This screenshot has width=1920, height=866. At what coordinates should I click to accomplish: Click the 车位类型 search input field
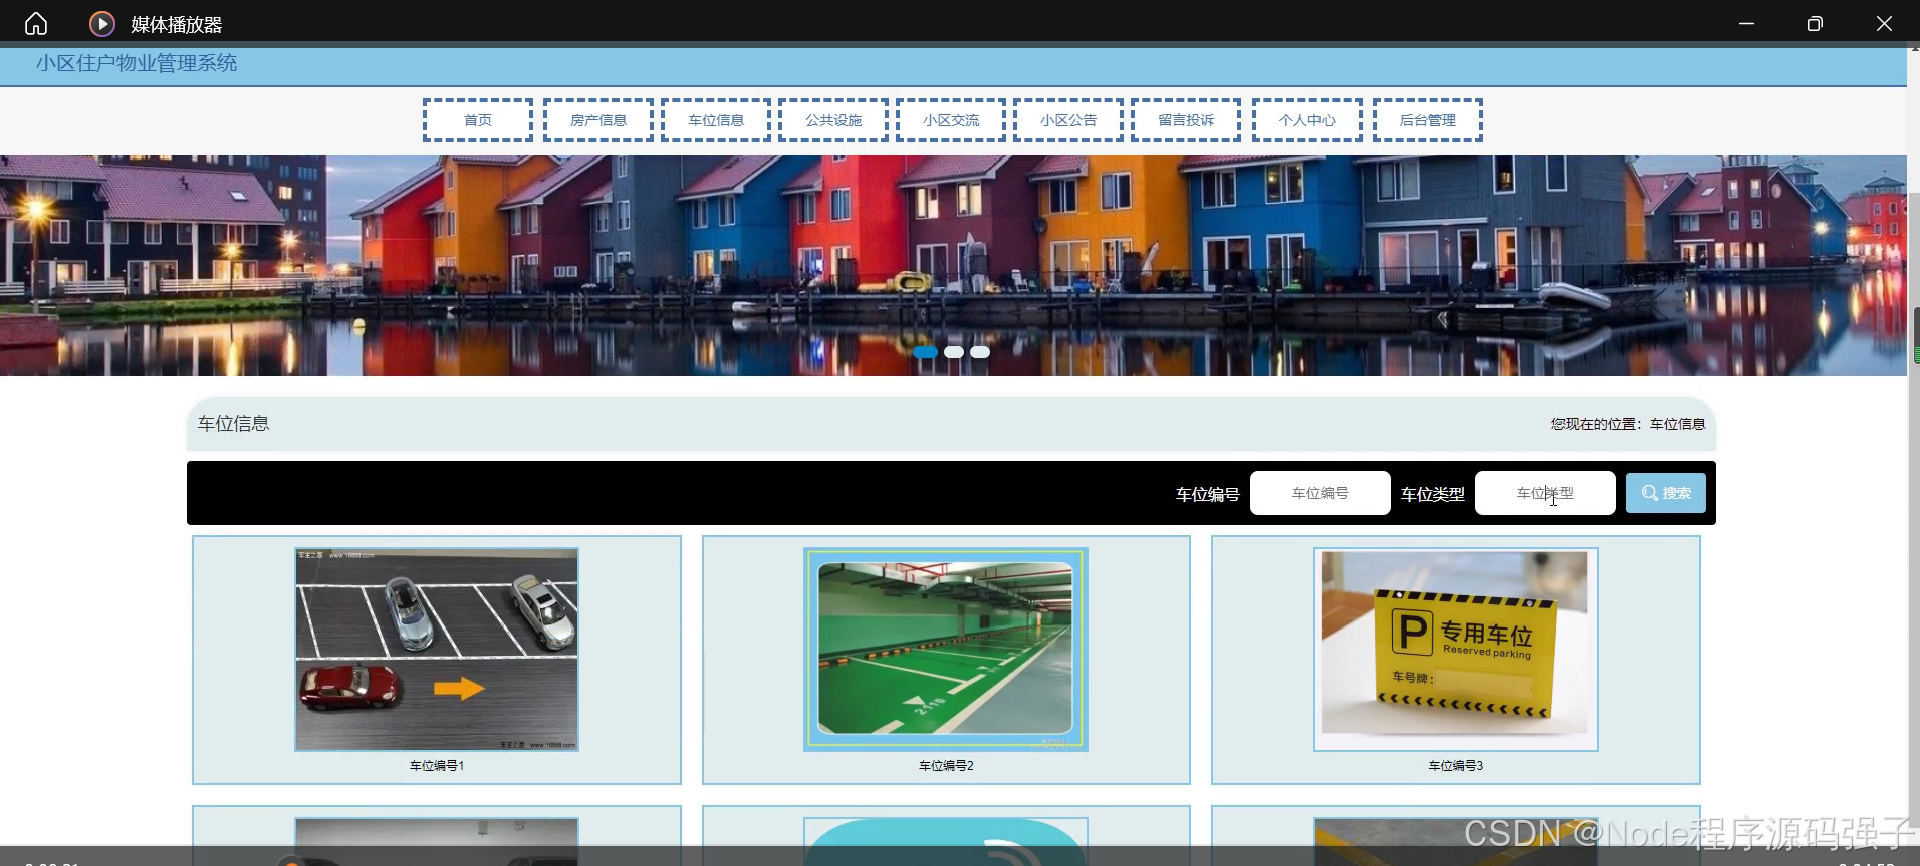pos(1545,493)
